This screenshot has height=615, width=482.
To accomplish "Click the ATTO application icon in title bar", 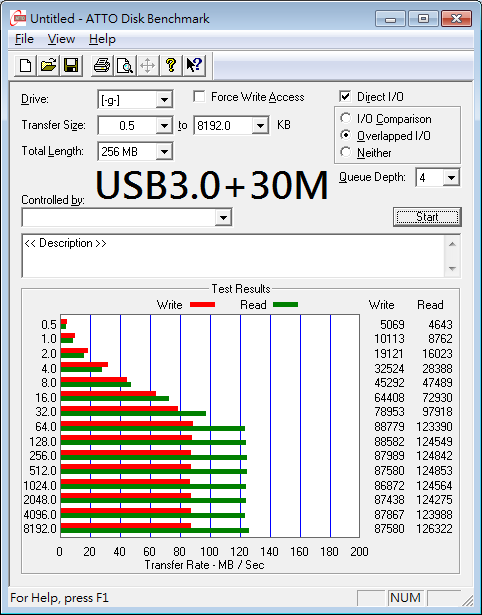I will tap(18, 18).
